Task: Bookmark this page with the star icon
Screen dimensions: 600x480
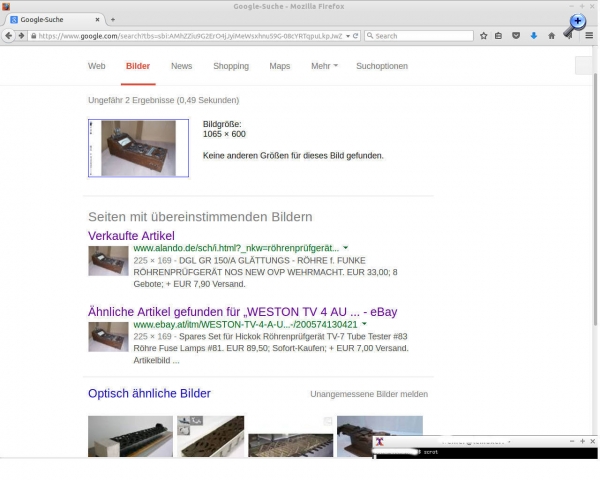Action: pos(484,36)
